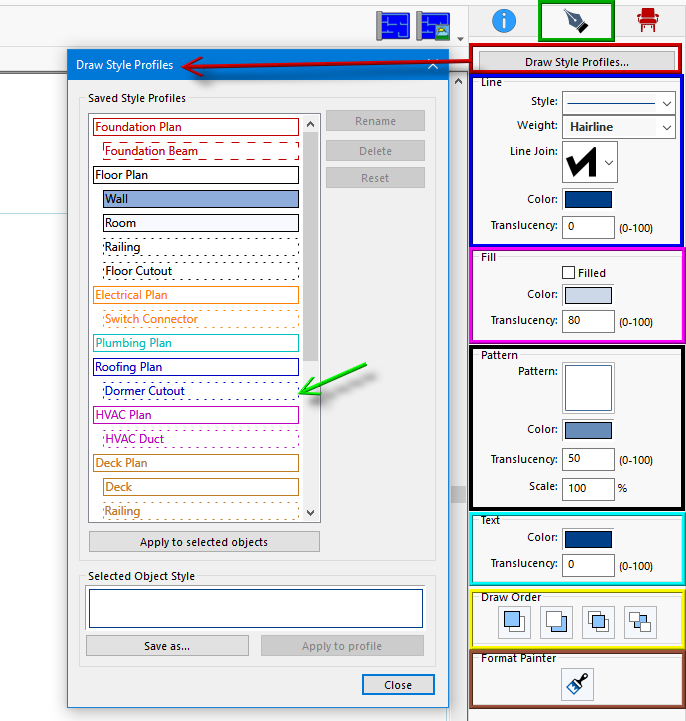686x721 pixels.
Task: Select the Foundation Beam profile
Action: tap(201, 151)
